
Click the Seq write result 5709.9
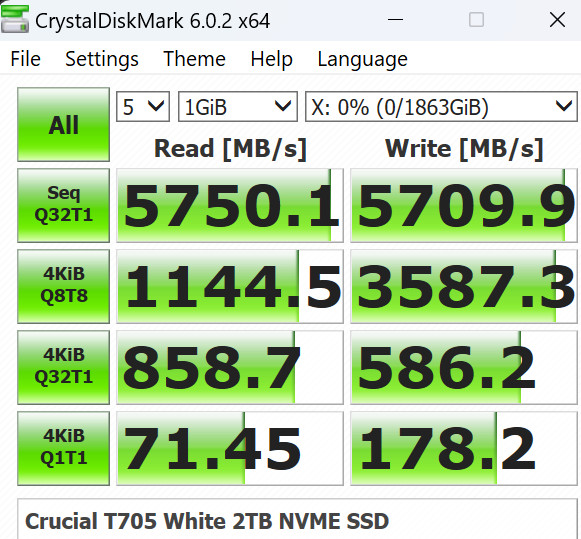coord(464,206)
